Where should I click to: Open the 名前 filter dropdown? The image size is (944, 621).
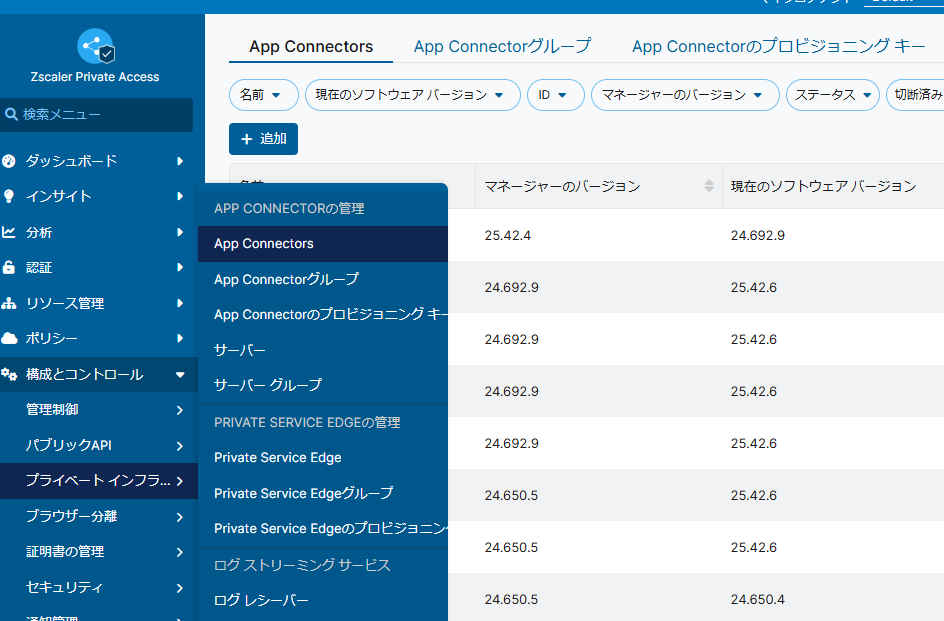(x=264, y=95)
